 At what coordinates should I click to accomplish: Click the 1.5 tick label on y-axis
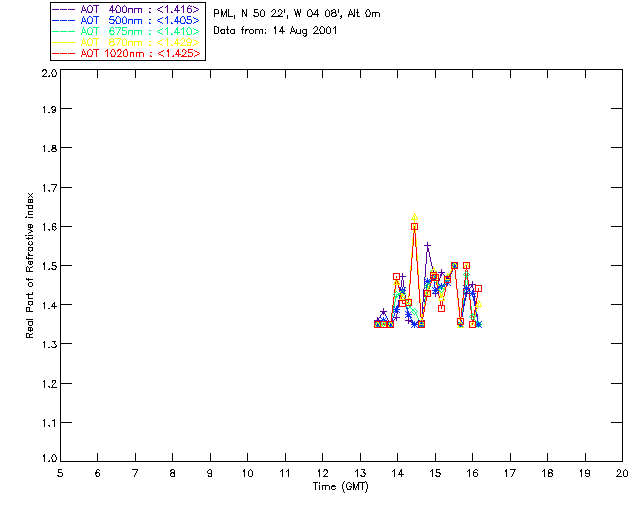pos(49,266)
